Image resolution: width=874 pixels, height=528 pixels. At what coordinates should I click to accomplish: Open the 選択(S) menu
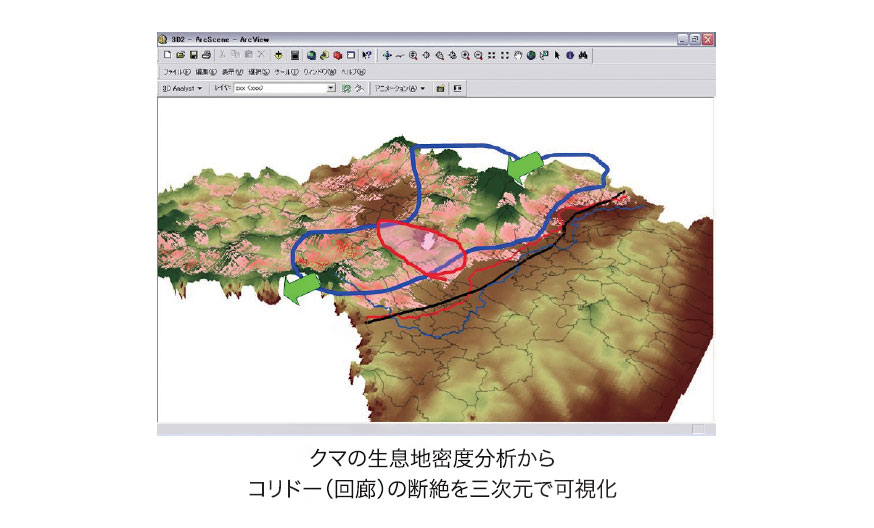click(259, 72)
